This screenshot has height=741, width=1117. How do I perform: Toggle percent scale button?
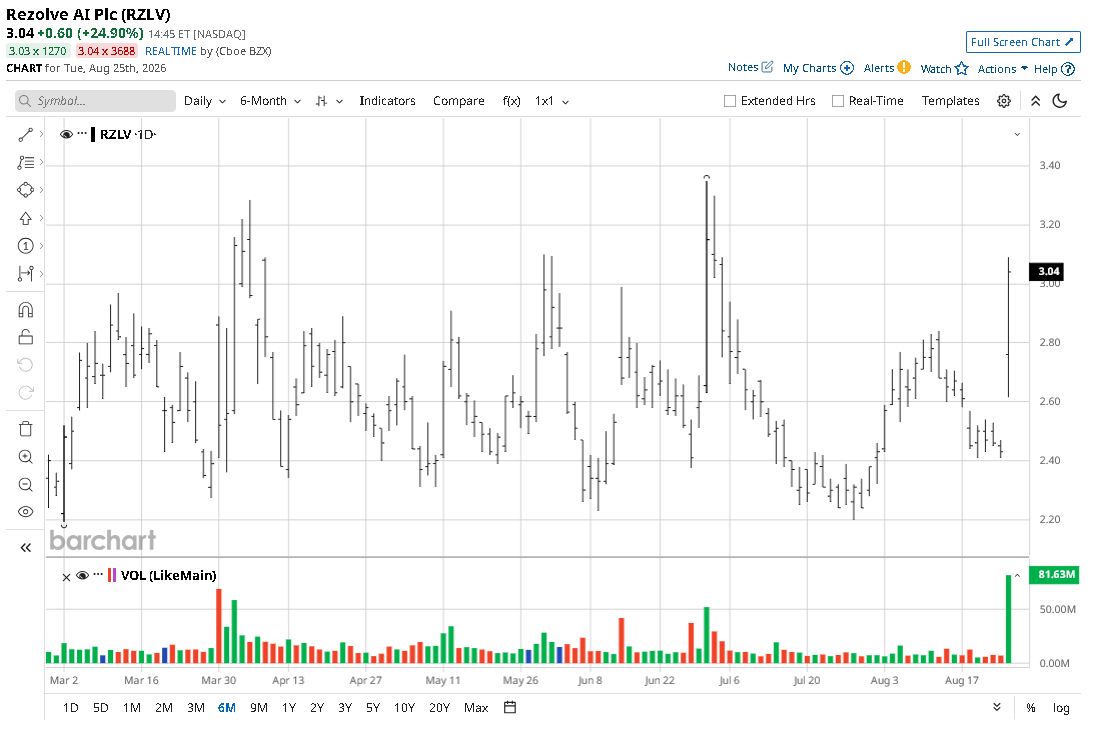point(1030,708)
